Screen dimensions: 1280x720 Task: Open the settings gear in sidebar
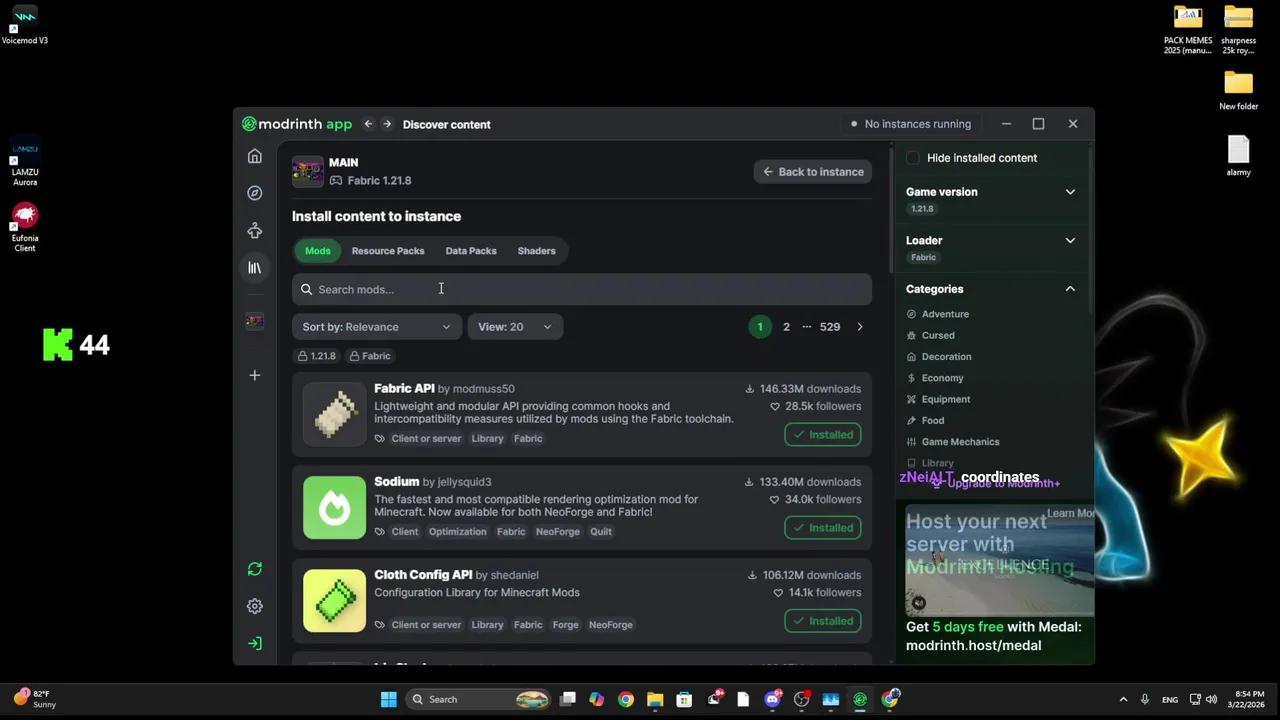coord(255,606)
